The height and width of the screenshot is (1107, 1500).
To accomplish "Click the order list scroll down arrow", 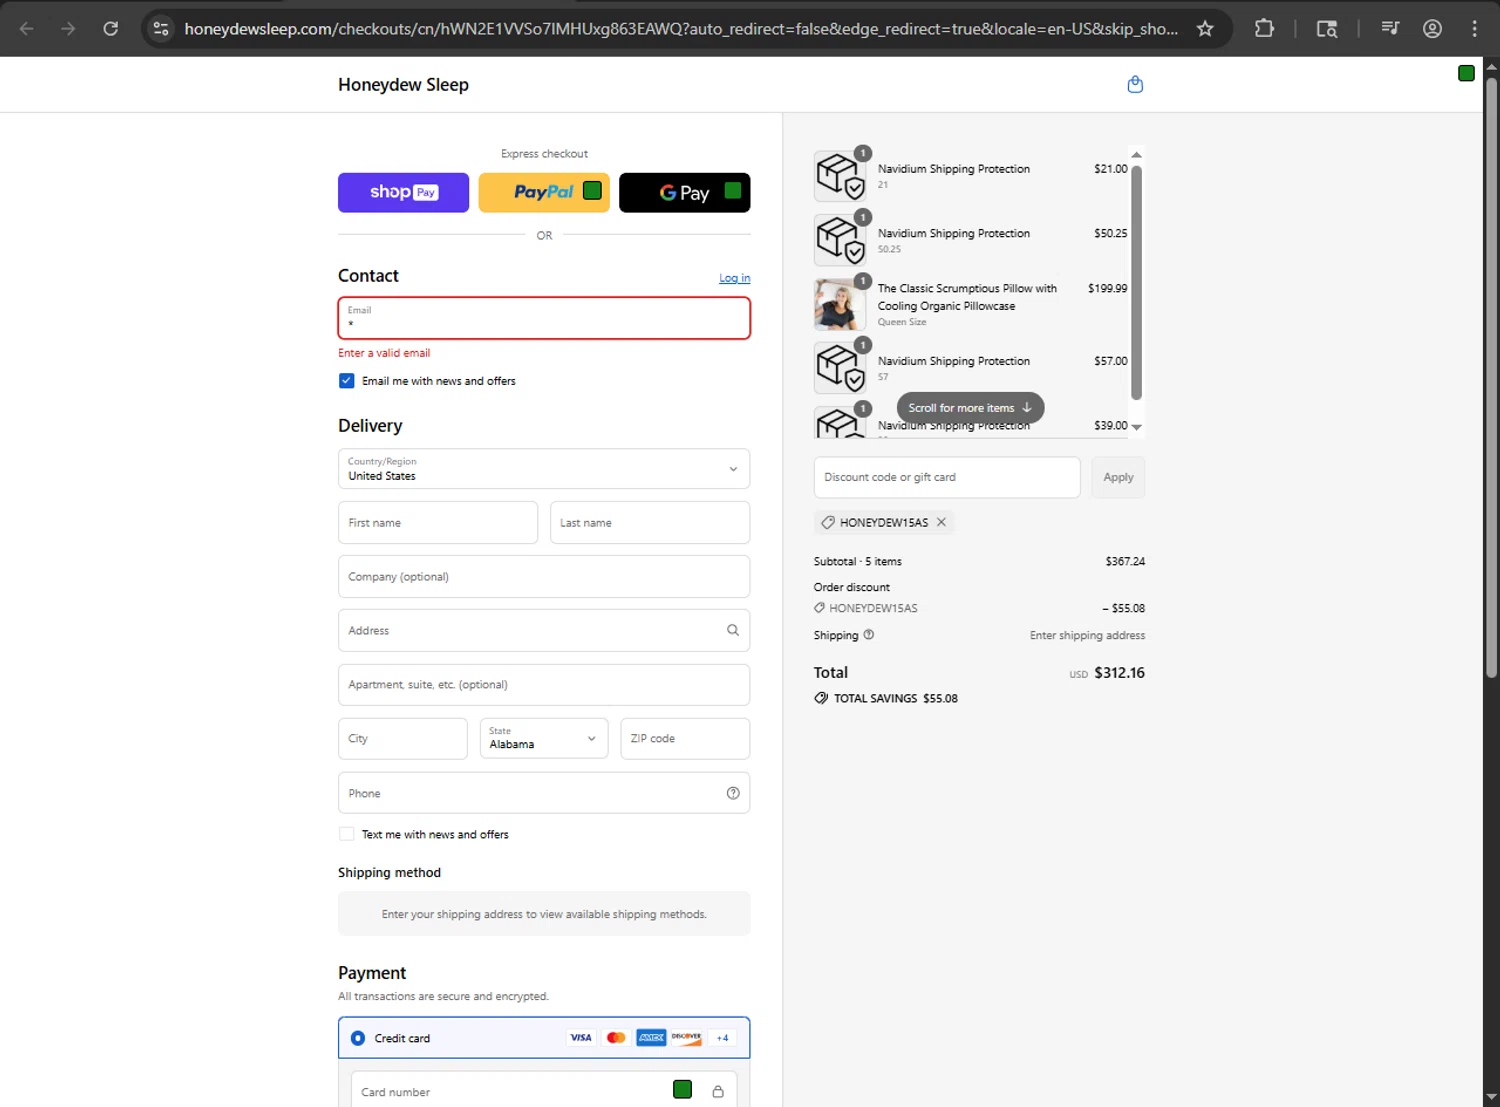I will (x=1136, y=427).
